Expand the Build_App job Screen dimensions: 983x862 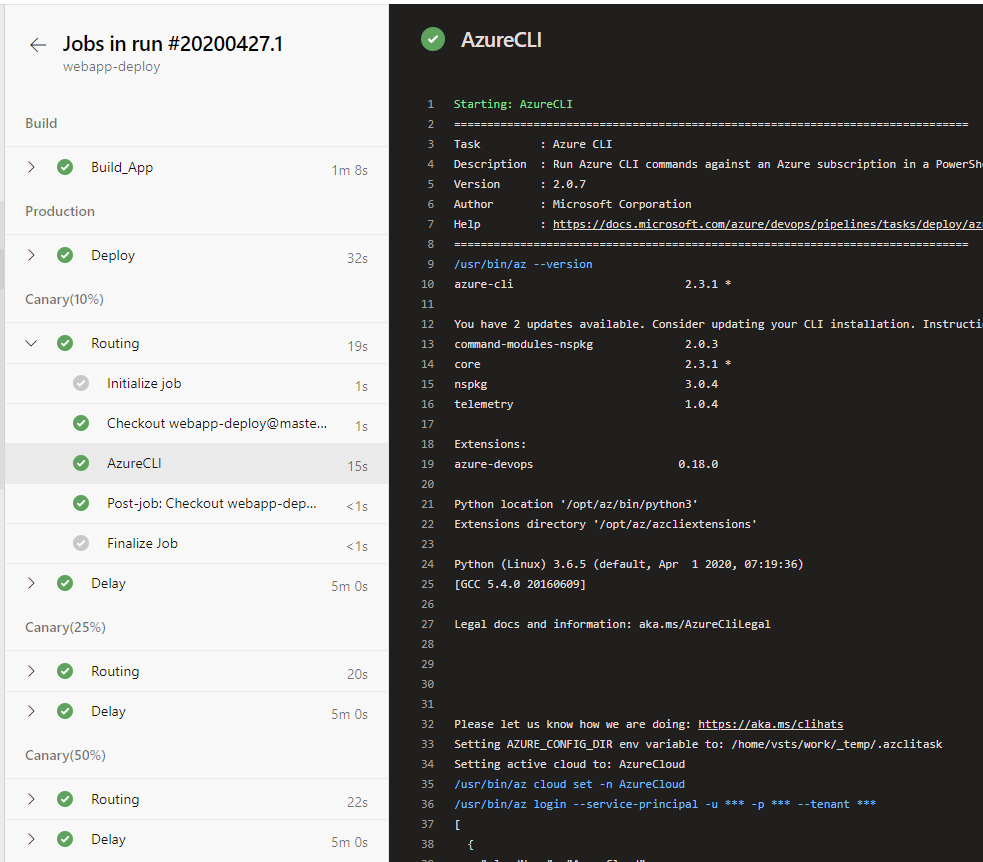click(31, 167)
